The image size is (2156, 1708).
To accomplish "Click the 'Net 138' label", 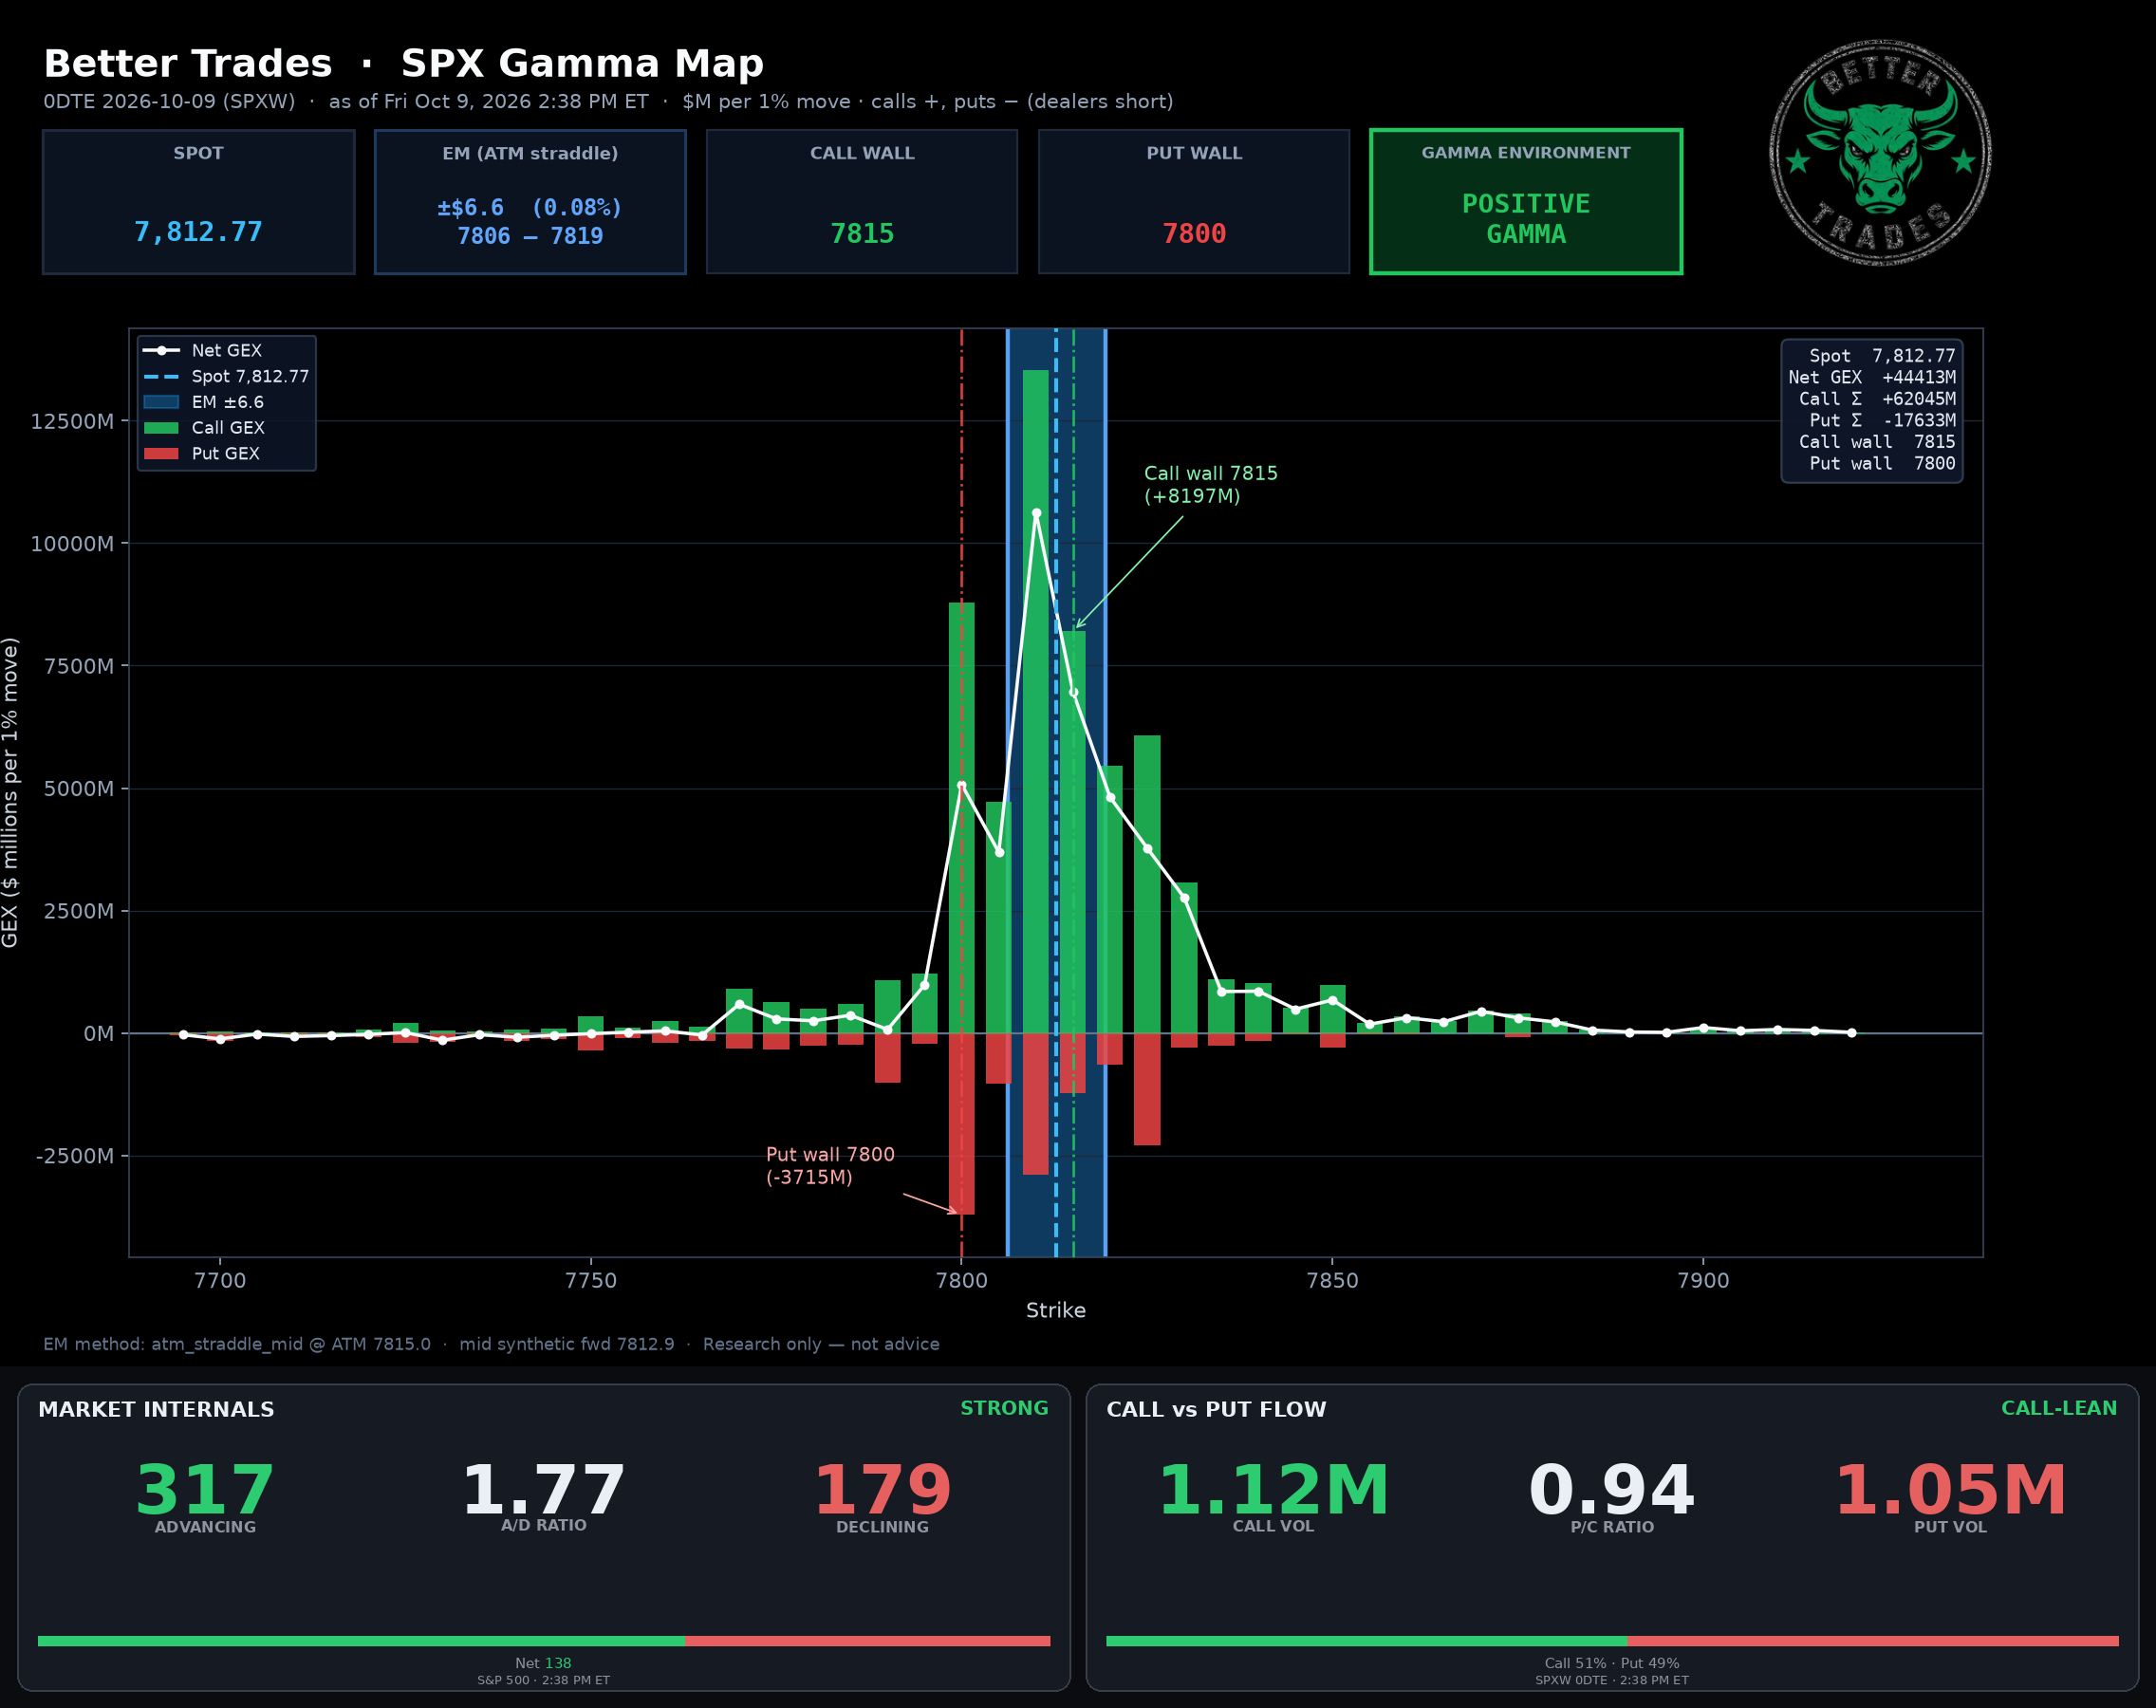I will coord(543,1663).
